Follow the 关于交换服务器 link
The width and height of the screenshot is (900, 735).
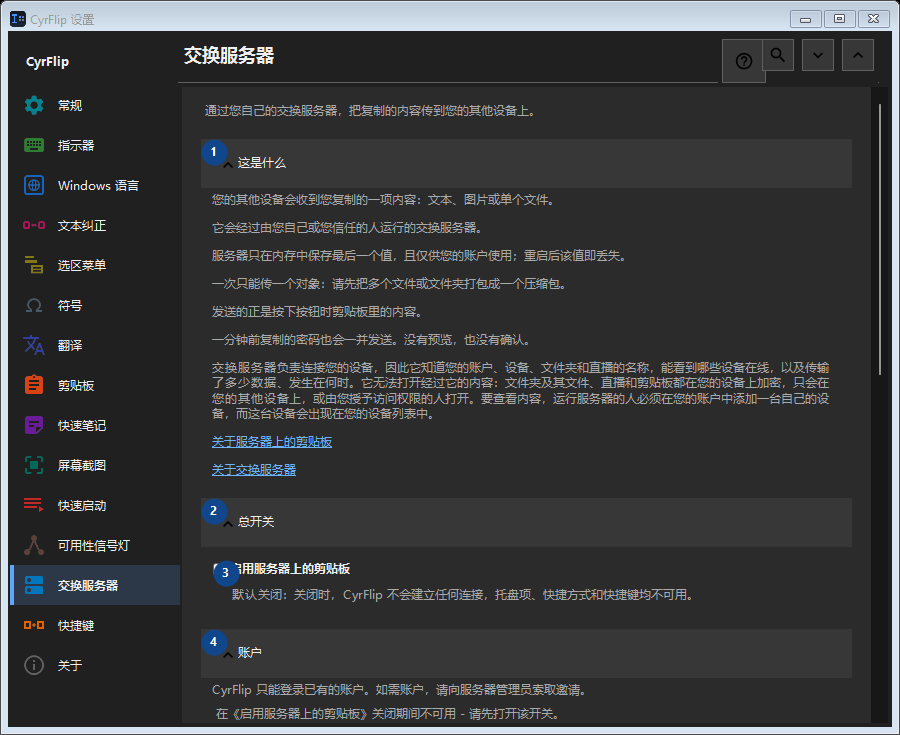click(254, 470)
